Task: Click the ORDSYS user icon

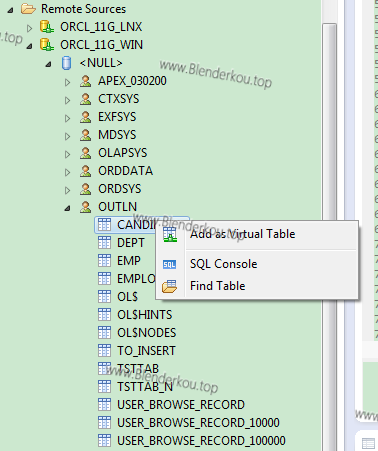Action: (86, 189)
